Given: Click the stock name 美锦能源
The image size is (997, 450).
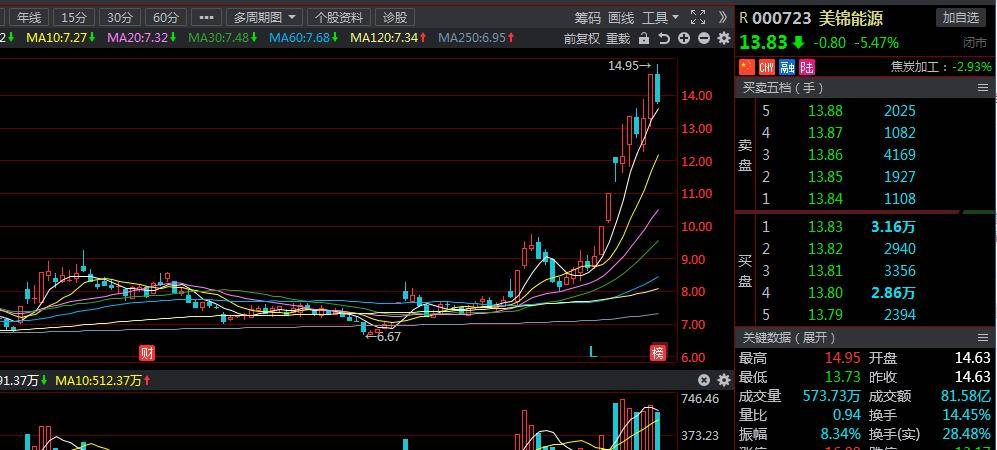Looking at the screenshot, I should pos(851,18).
